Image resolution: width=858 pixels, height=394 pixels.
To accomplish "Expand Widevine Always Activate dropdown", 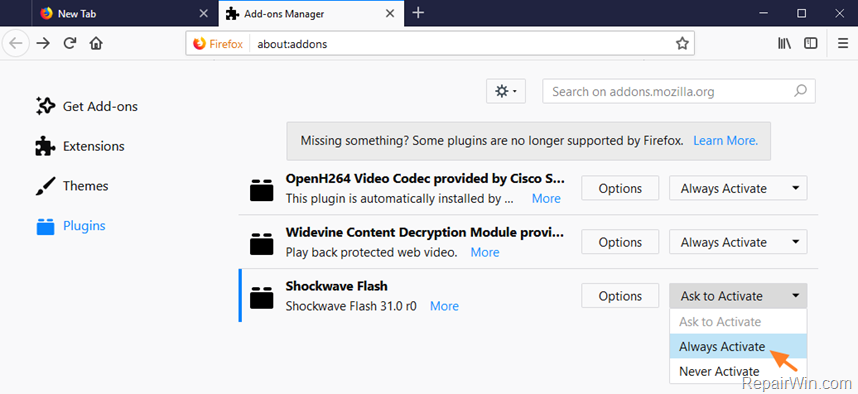I will tap(738, 242).
